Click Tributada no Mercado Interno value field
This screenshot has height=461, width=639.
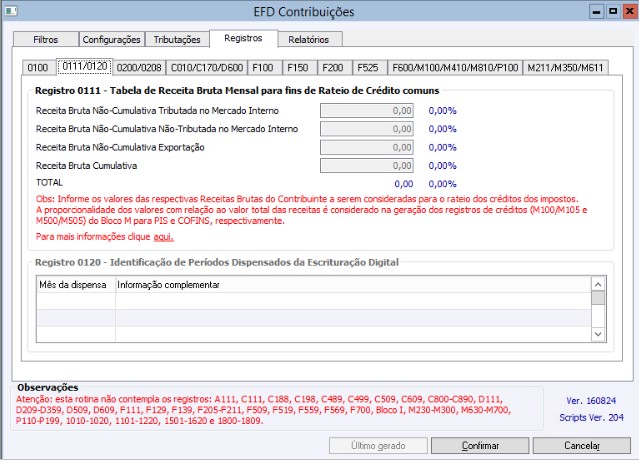click(x=367, y=110)
